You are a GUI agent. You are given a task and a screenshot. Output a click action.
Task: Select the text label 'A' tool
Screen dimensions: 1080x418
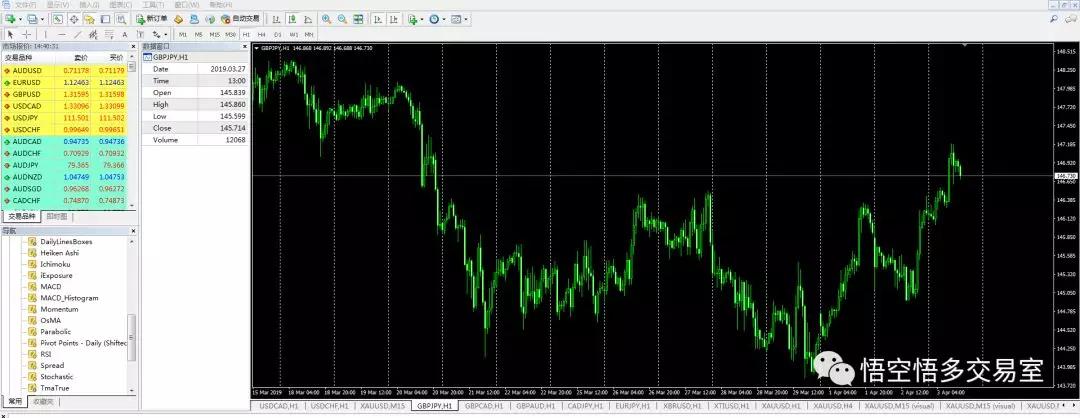124,34
